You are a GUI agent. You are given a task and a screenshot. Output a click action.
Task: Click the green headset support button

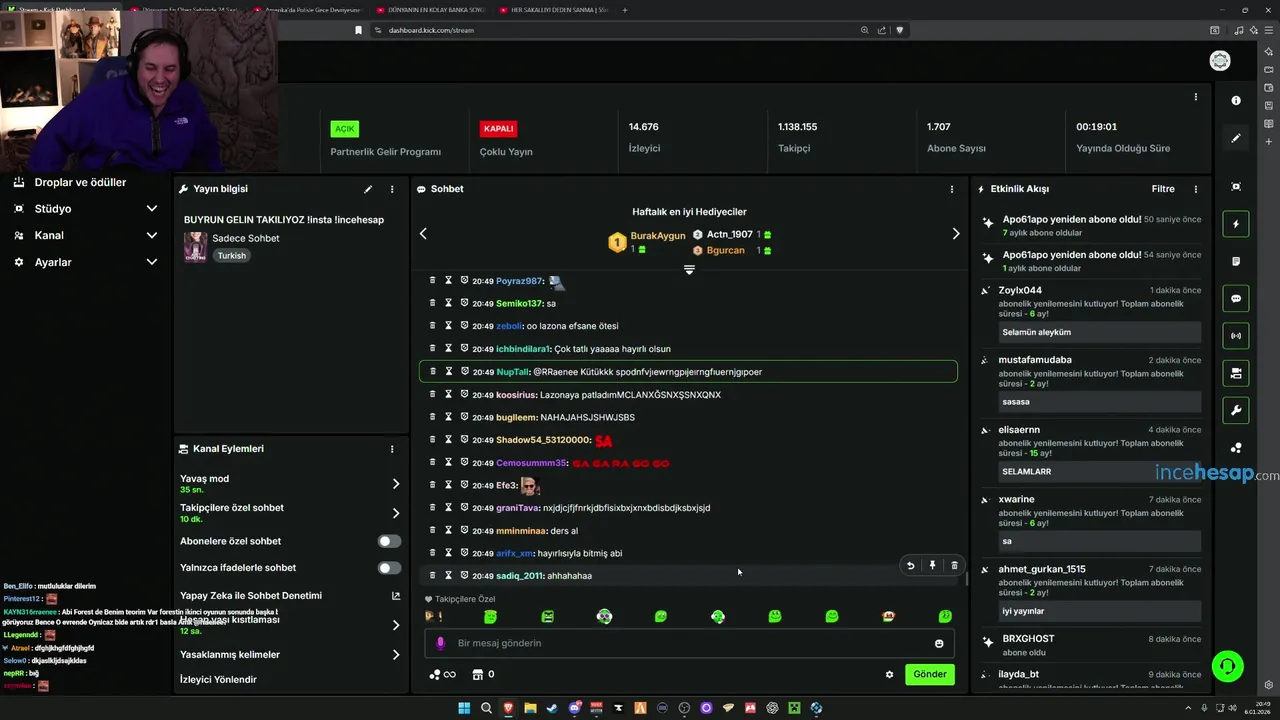(x=1227, y=666)
